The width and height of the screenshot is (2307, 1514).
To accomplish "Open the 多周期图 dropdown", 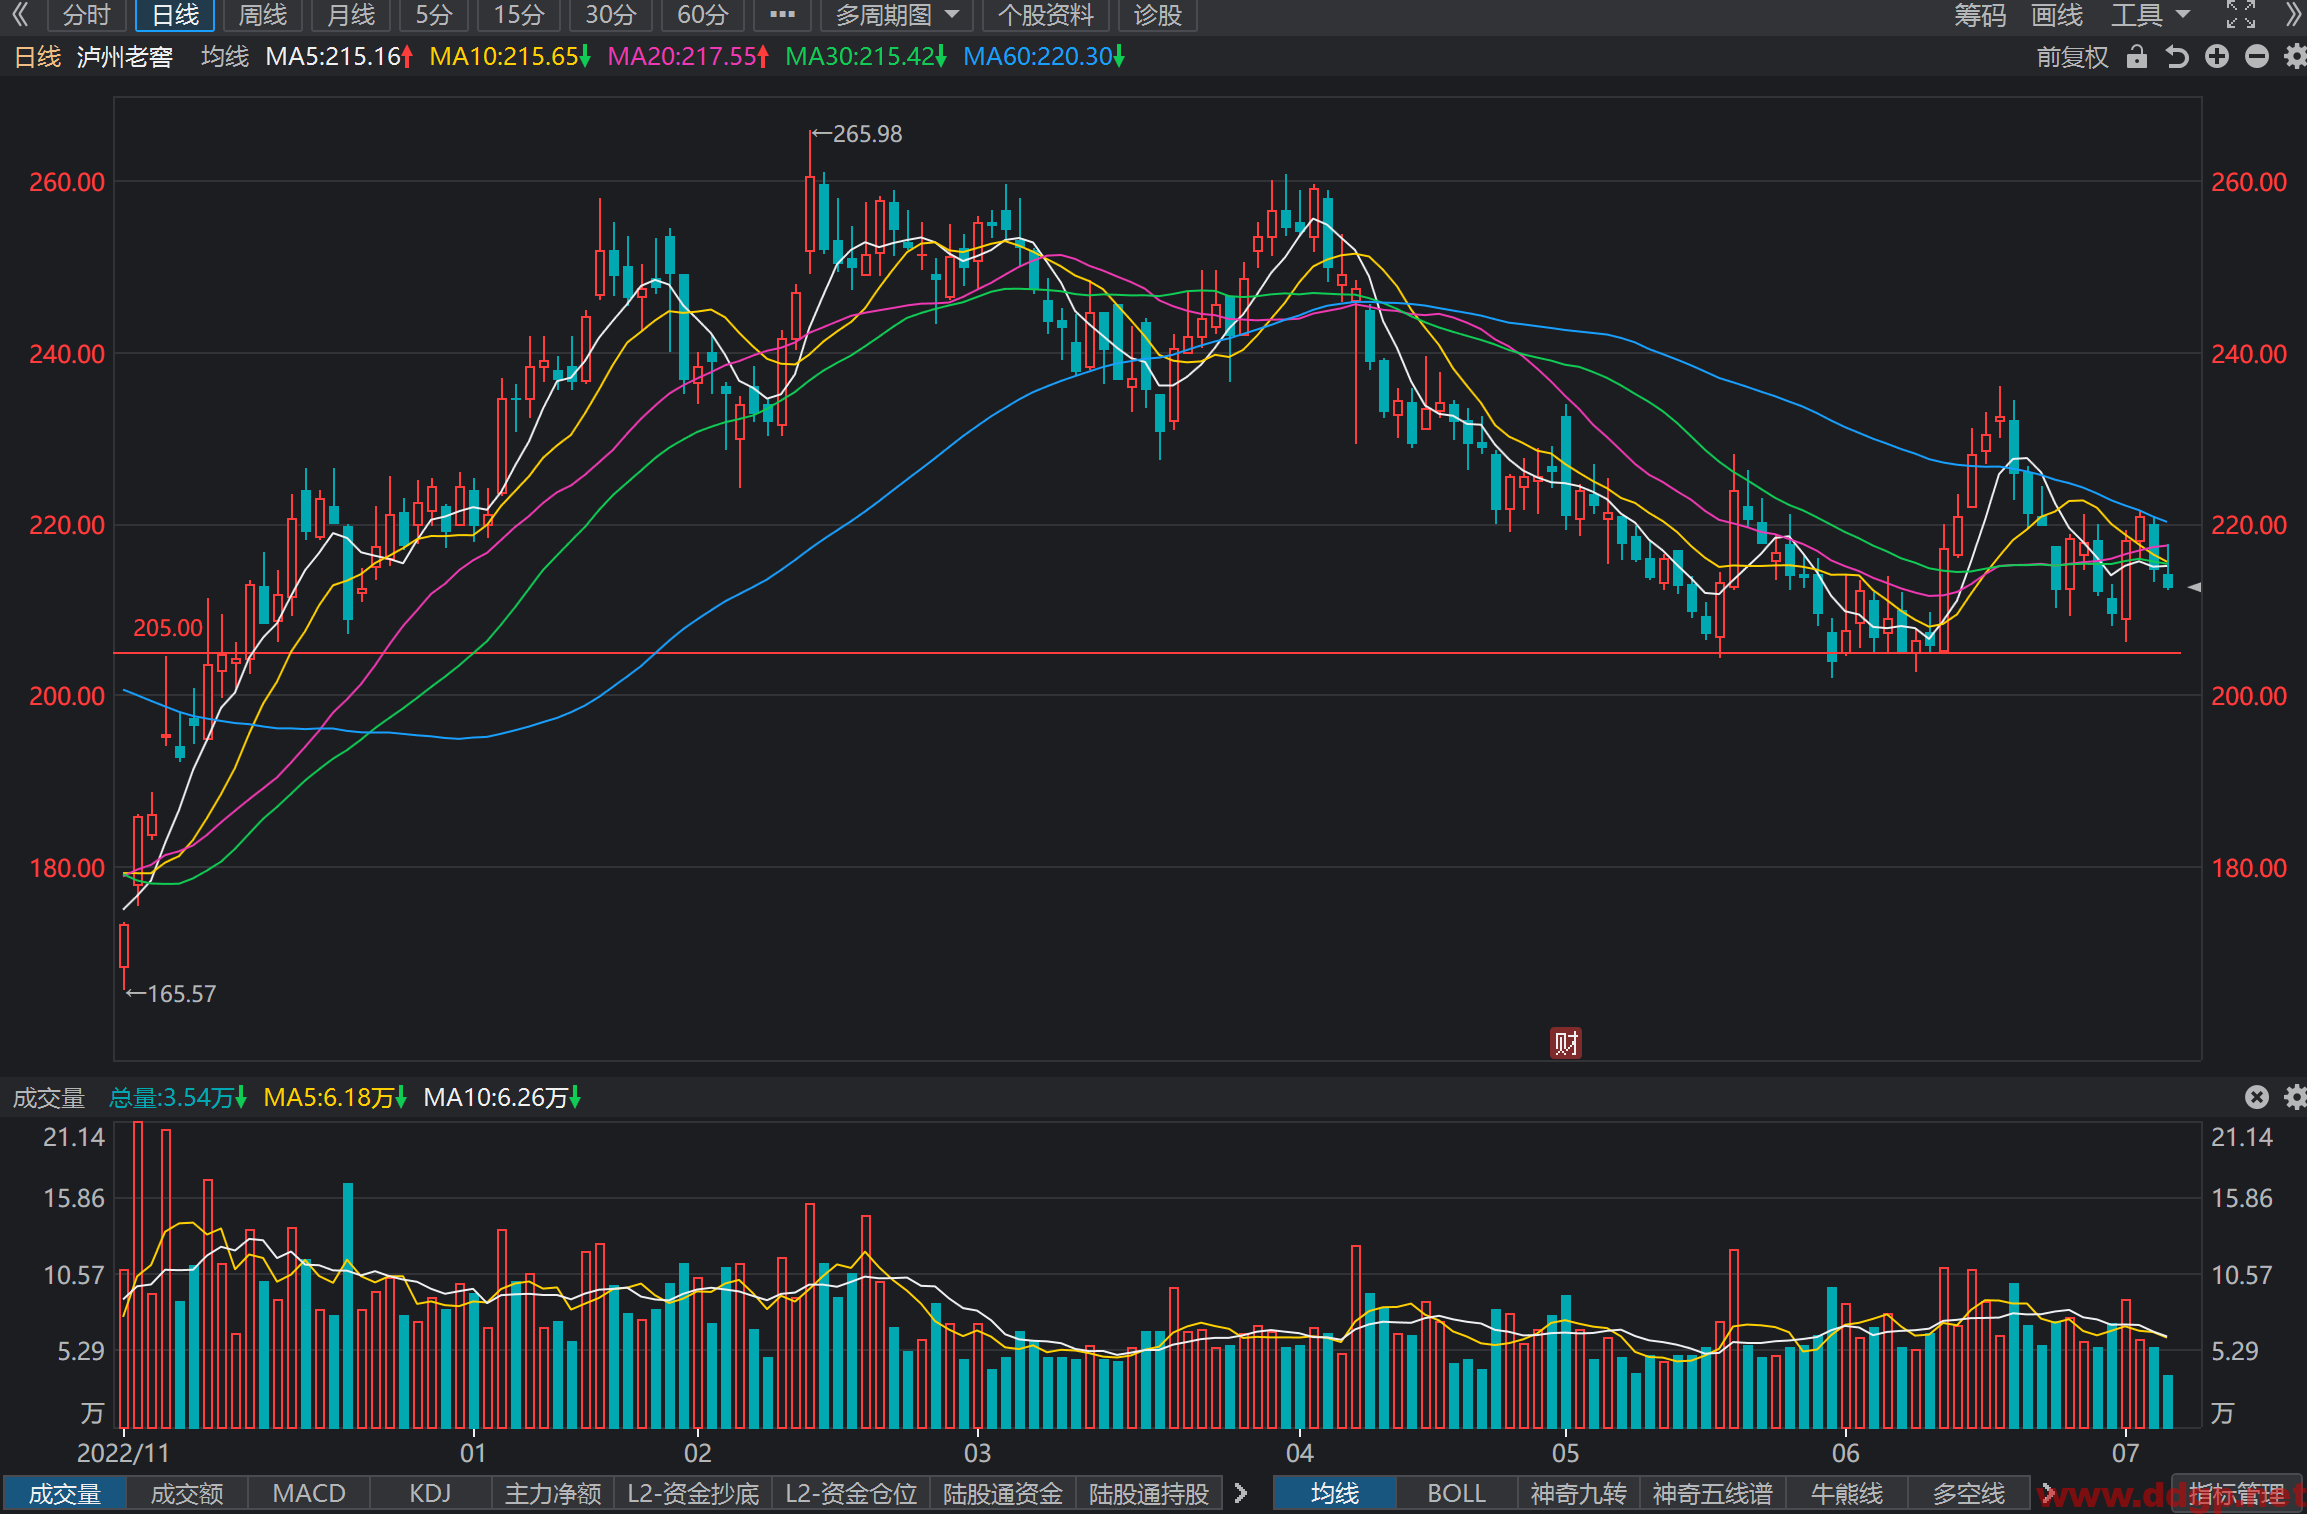I will [x=896, y=15].
